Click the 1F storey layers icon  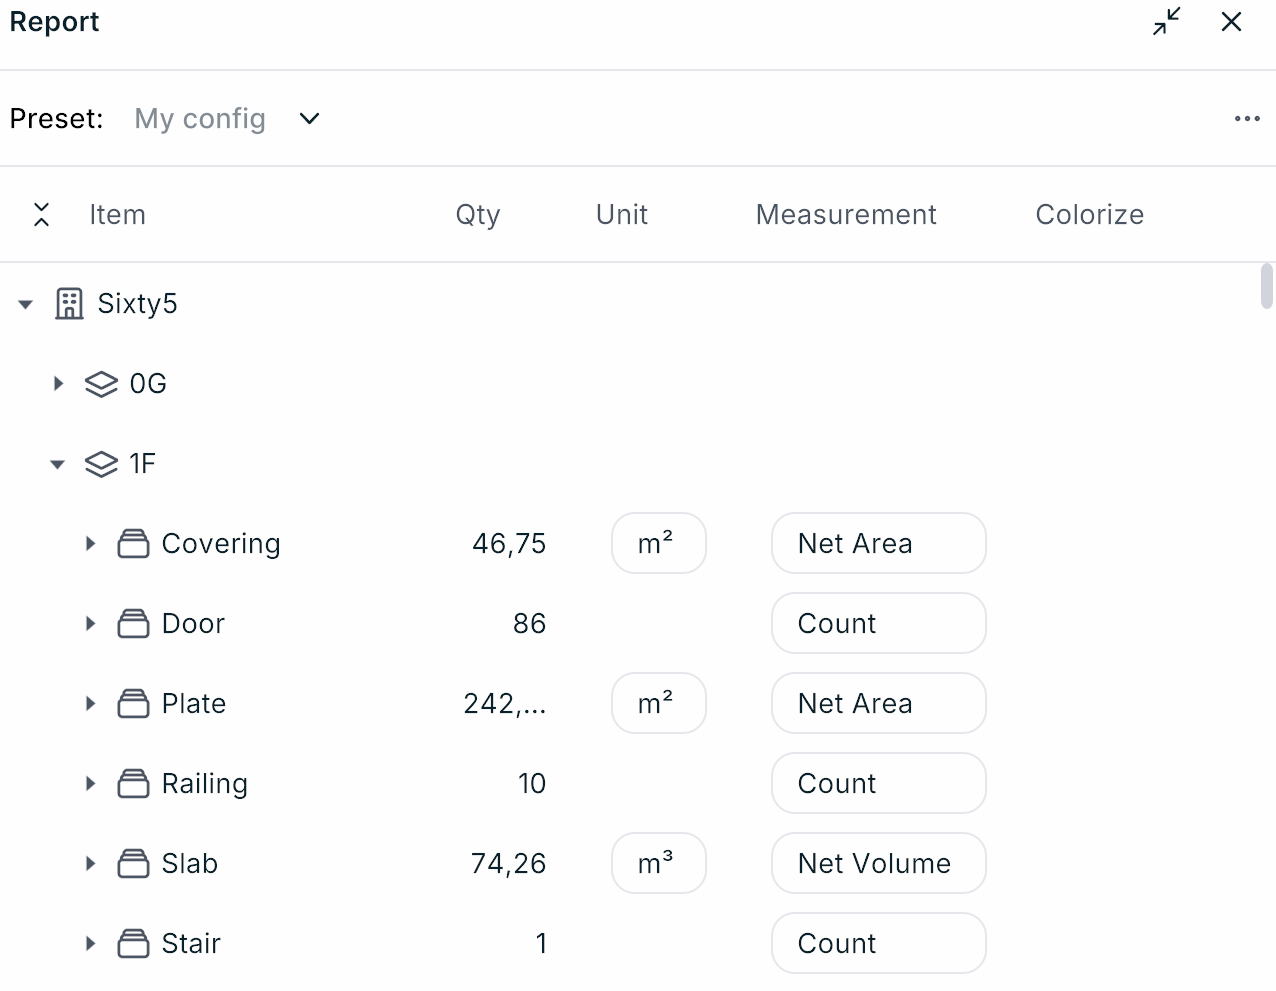pos(101,464)
